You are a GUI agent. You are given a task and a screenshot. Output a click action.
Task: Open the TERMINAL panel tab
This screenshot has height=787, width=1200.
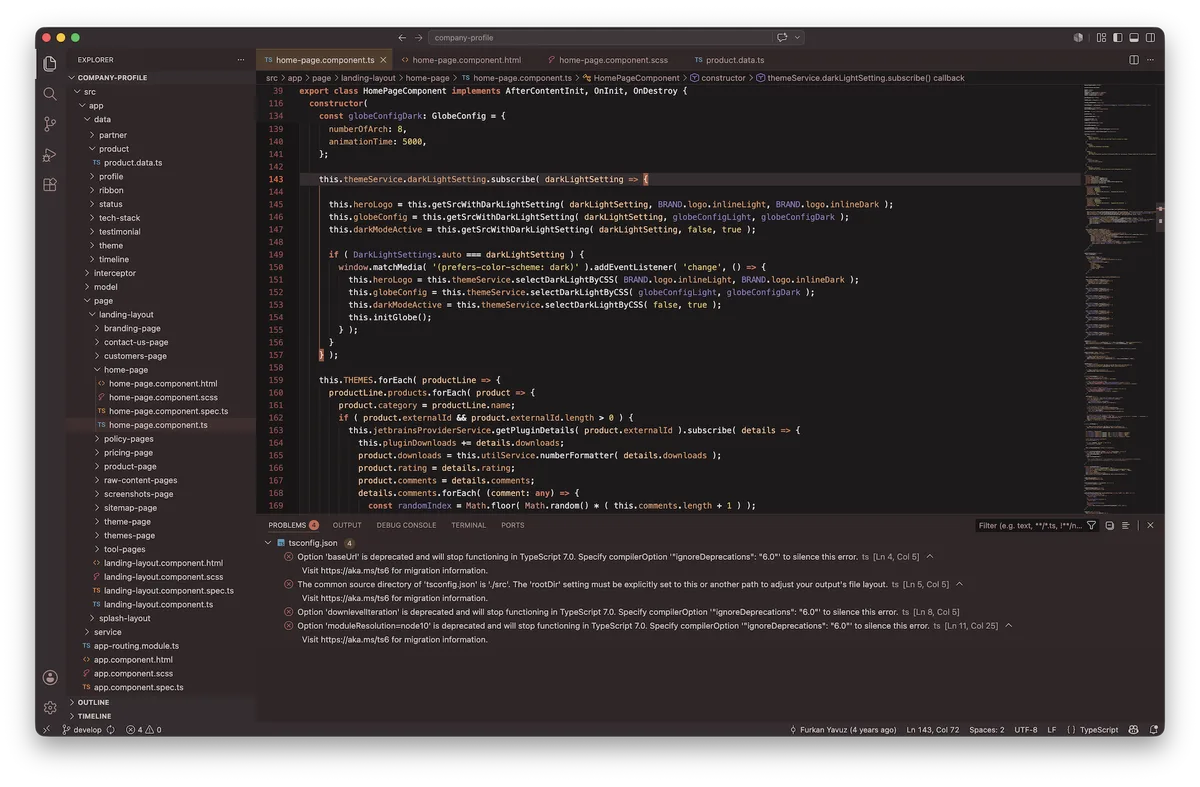click(x=468, y=525)
